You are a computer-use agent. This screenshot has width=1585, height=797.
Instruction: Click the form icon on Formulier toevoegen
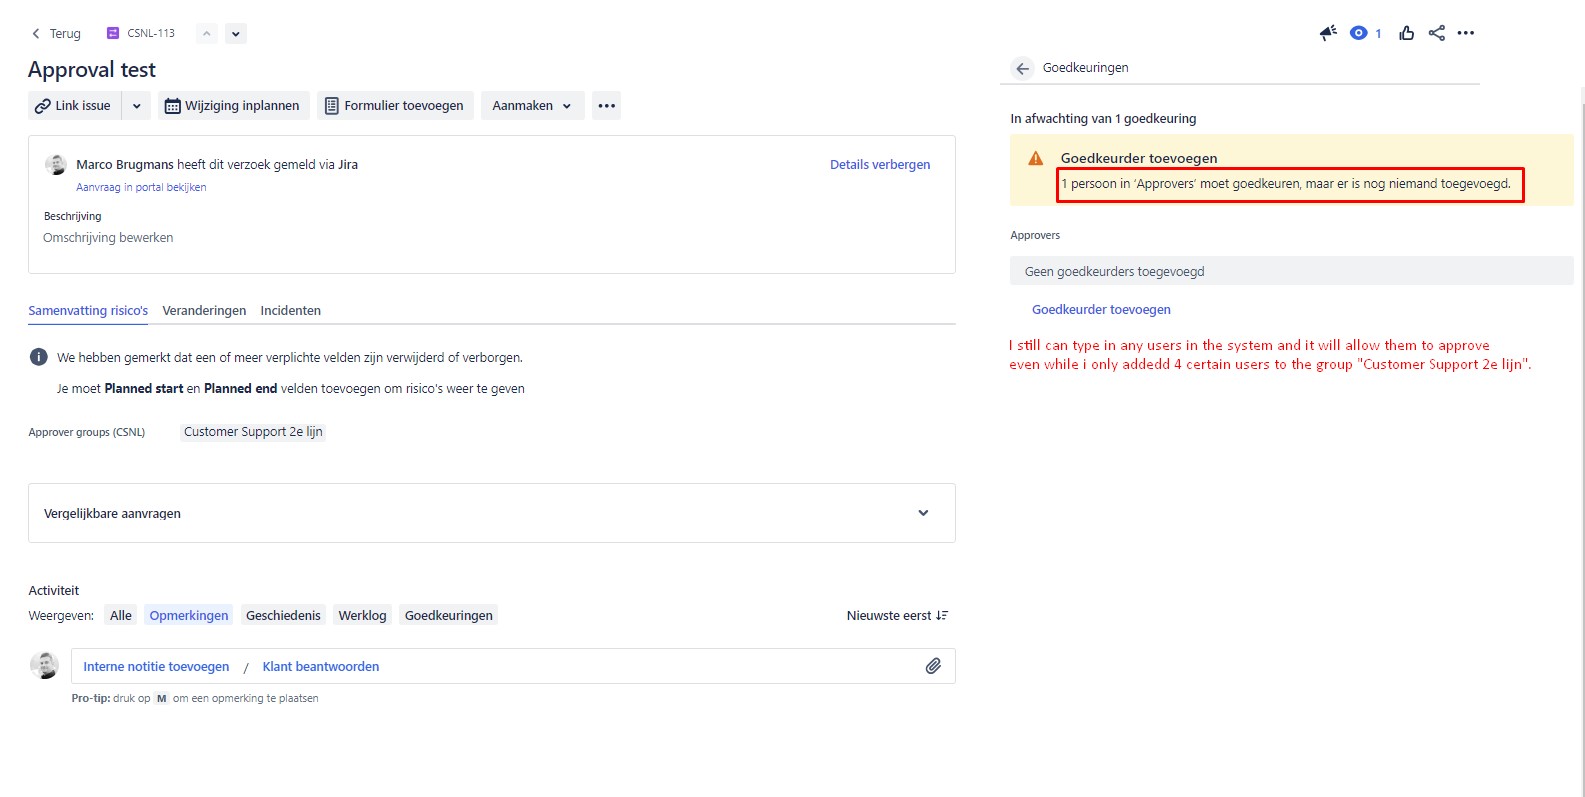(x=332, y=106)
